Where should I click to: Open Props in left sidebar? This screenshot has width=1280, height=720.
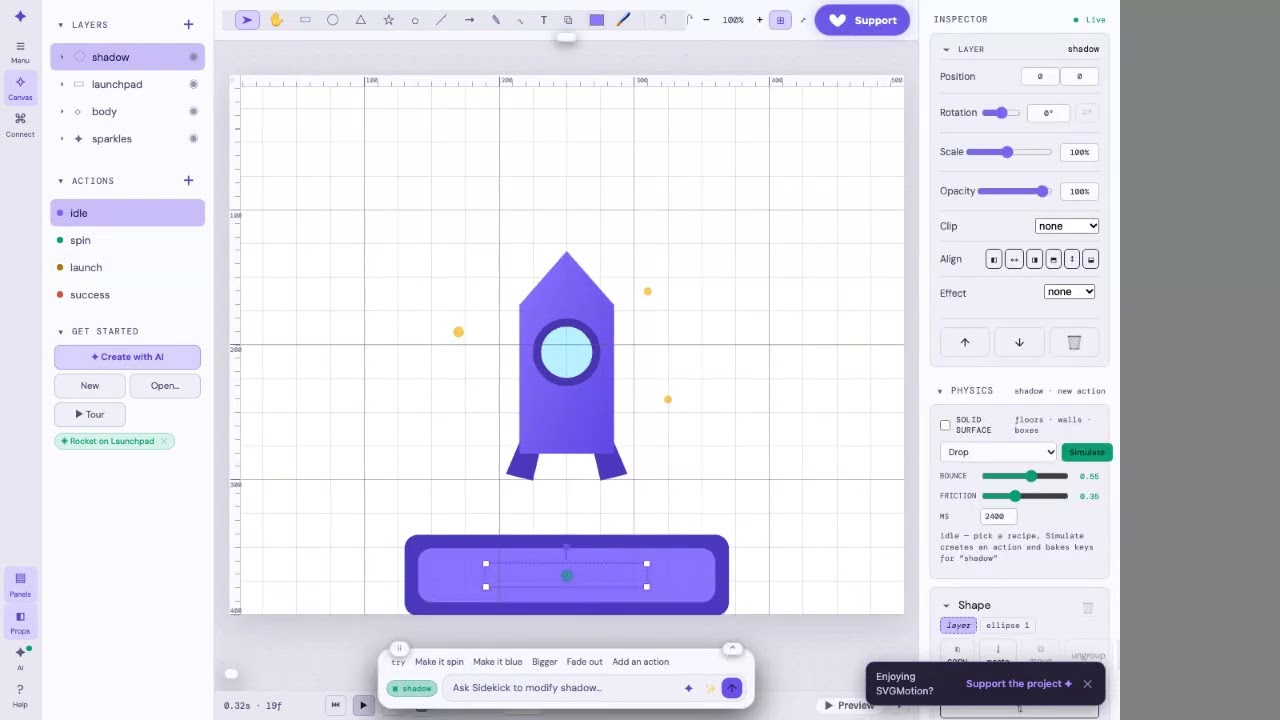pyautogui.click(x=20, y=622)
